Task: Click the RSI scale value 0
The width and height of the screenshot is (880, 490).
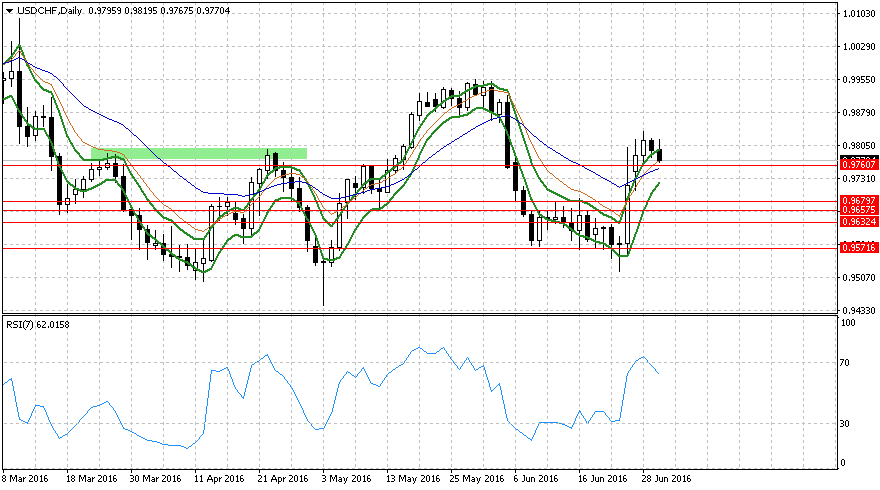Action: (x=842, y=463)
